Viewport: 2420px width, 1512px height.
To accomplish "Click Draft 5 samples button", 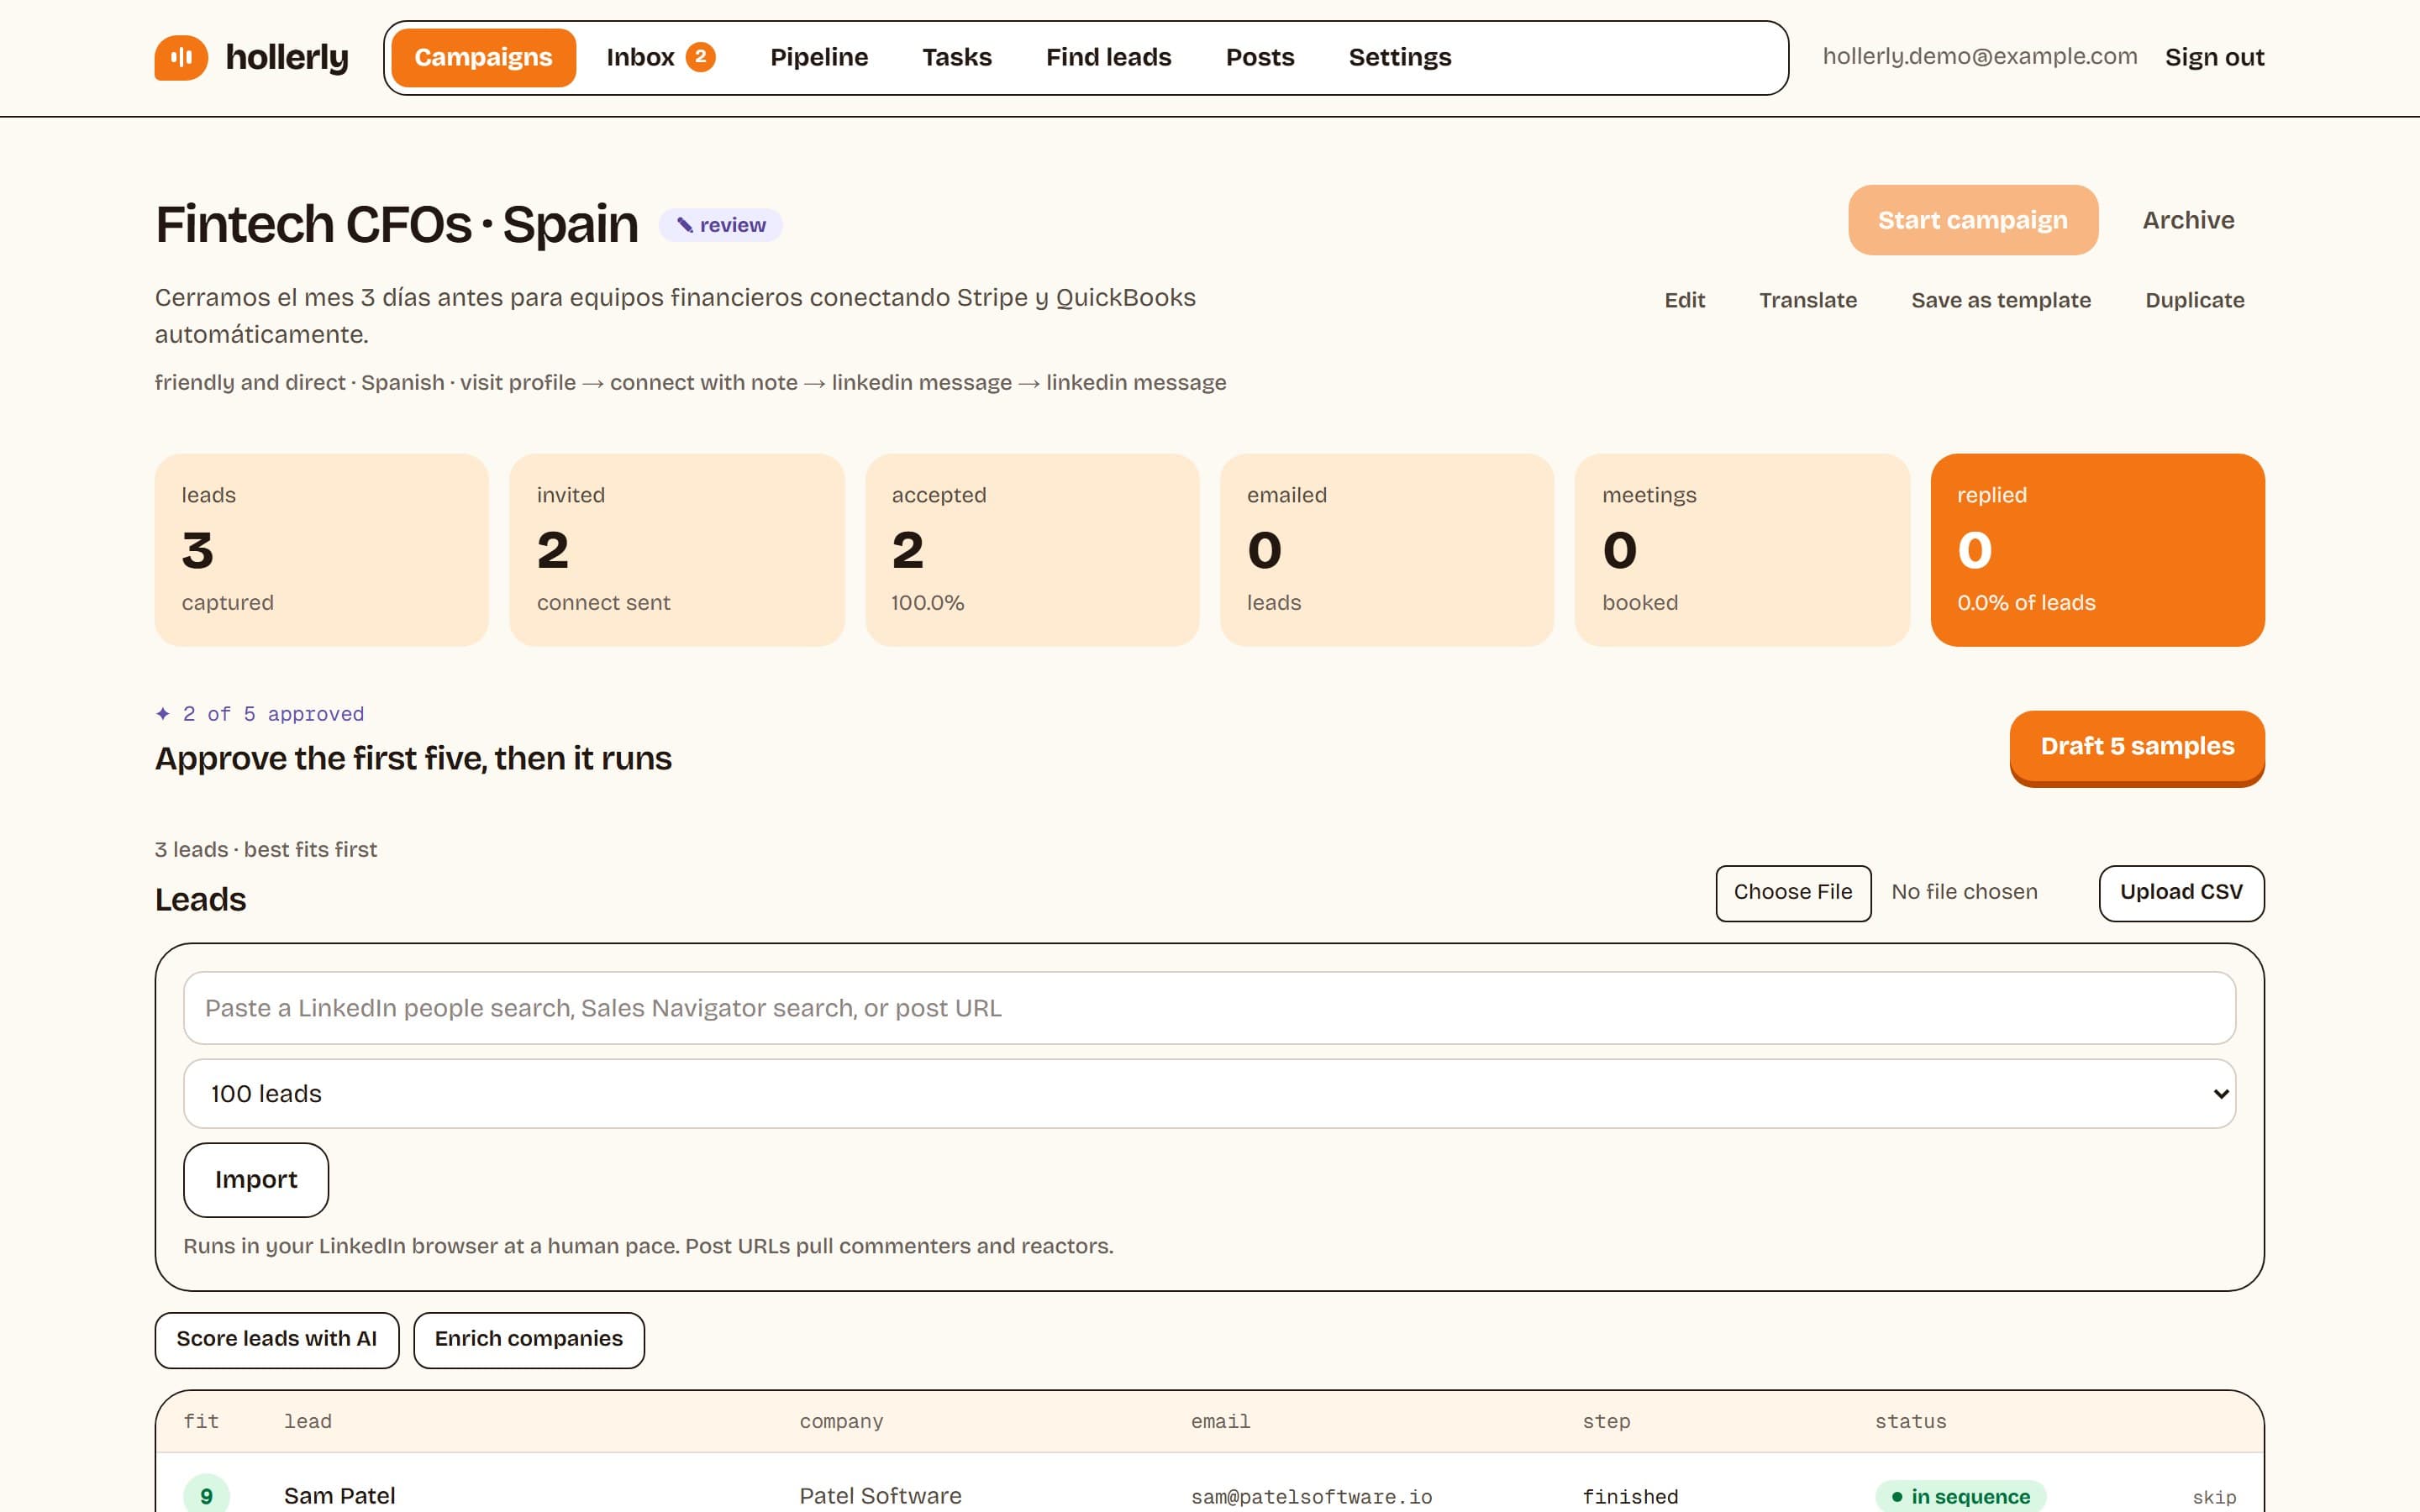I will [2136, 747].
